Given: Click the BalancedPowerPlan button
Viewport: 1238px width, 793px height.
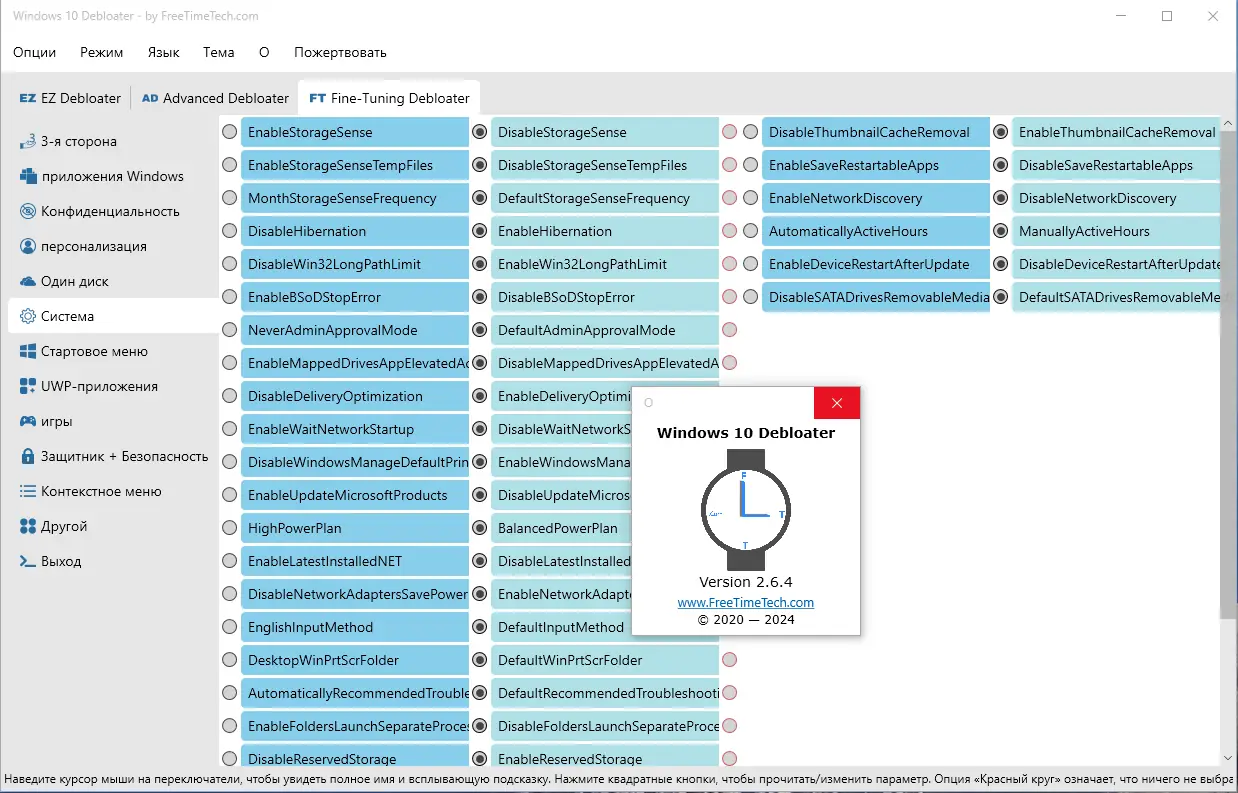Looking at the screenshot, I should pos(561,528).
